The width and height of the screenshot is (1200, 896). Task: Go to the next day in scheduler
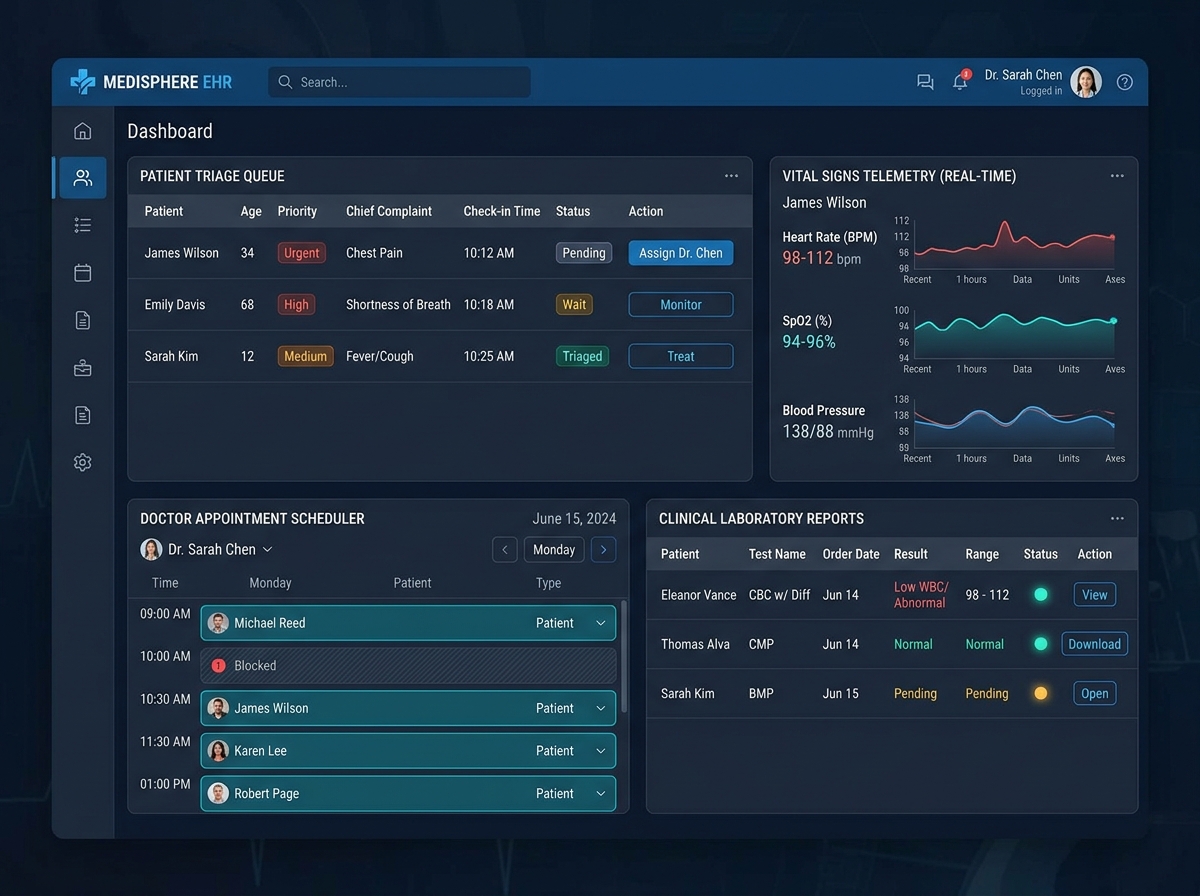tap(603, 550)
